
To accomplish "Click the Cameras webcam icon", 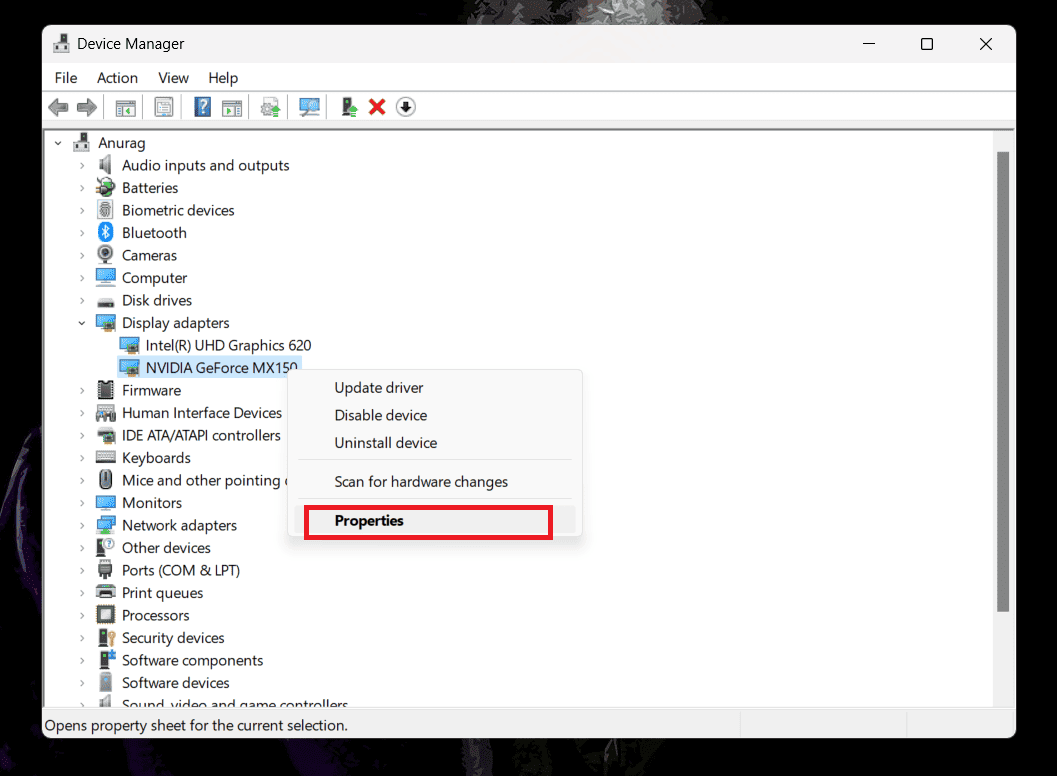I will tap(105, 255).
